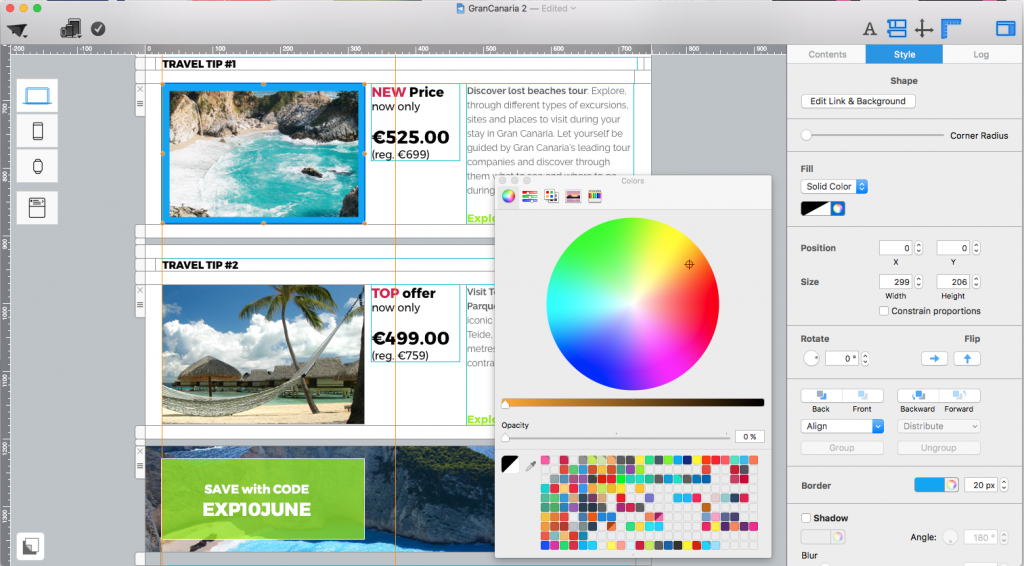Open document title Edited chevron
This screenshot has height=566, width=1024.
click(573, 8)
